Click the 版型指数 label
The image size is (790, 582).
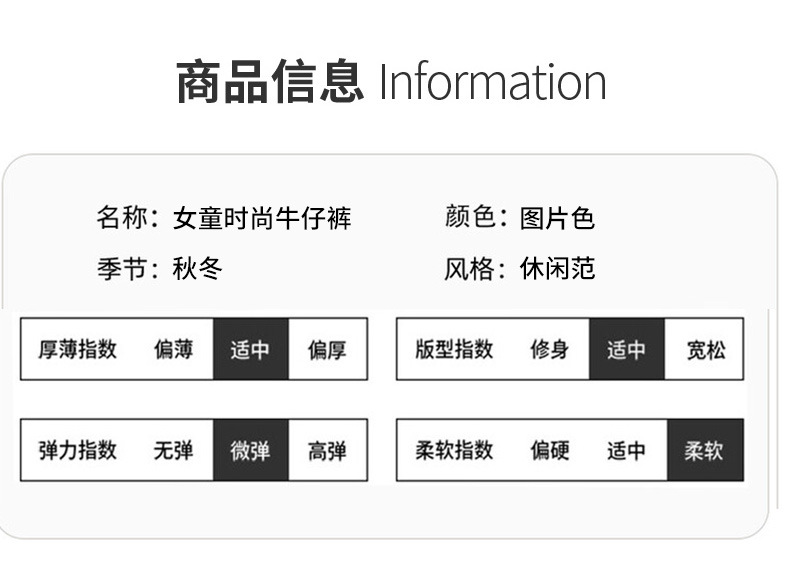pos(454,350)
